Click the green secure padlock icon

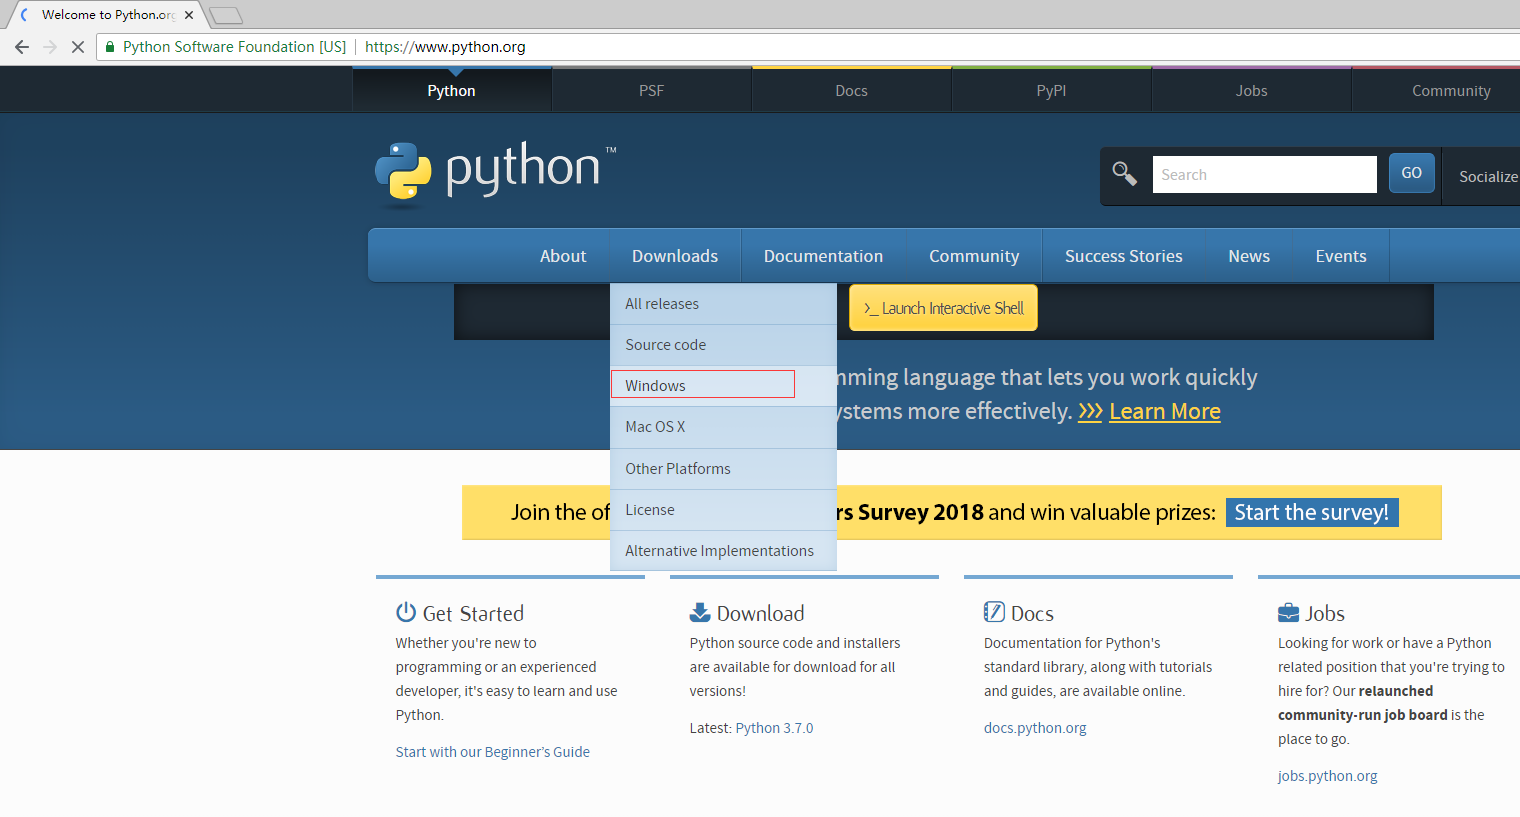click(110, 47)
